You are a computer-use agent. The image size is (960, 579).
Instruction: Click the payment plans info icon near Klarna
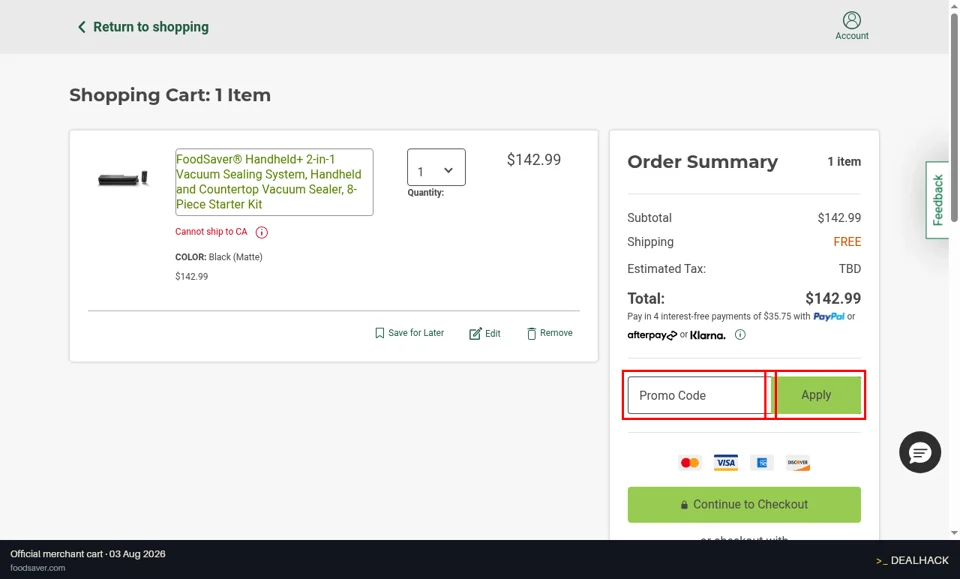[x=740, y=335]
